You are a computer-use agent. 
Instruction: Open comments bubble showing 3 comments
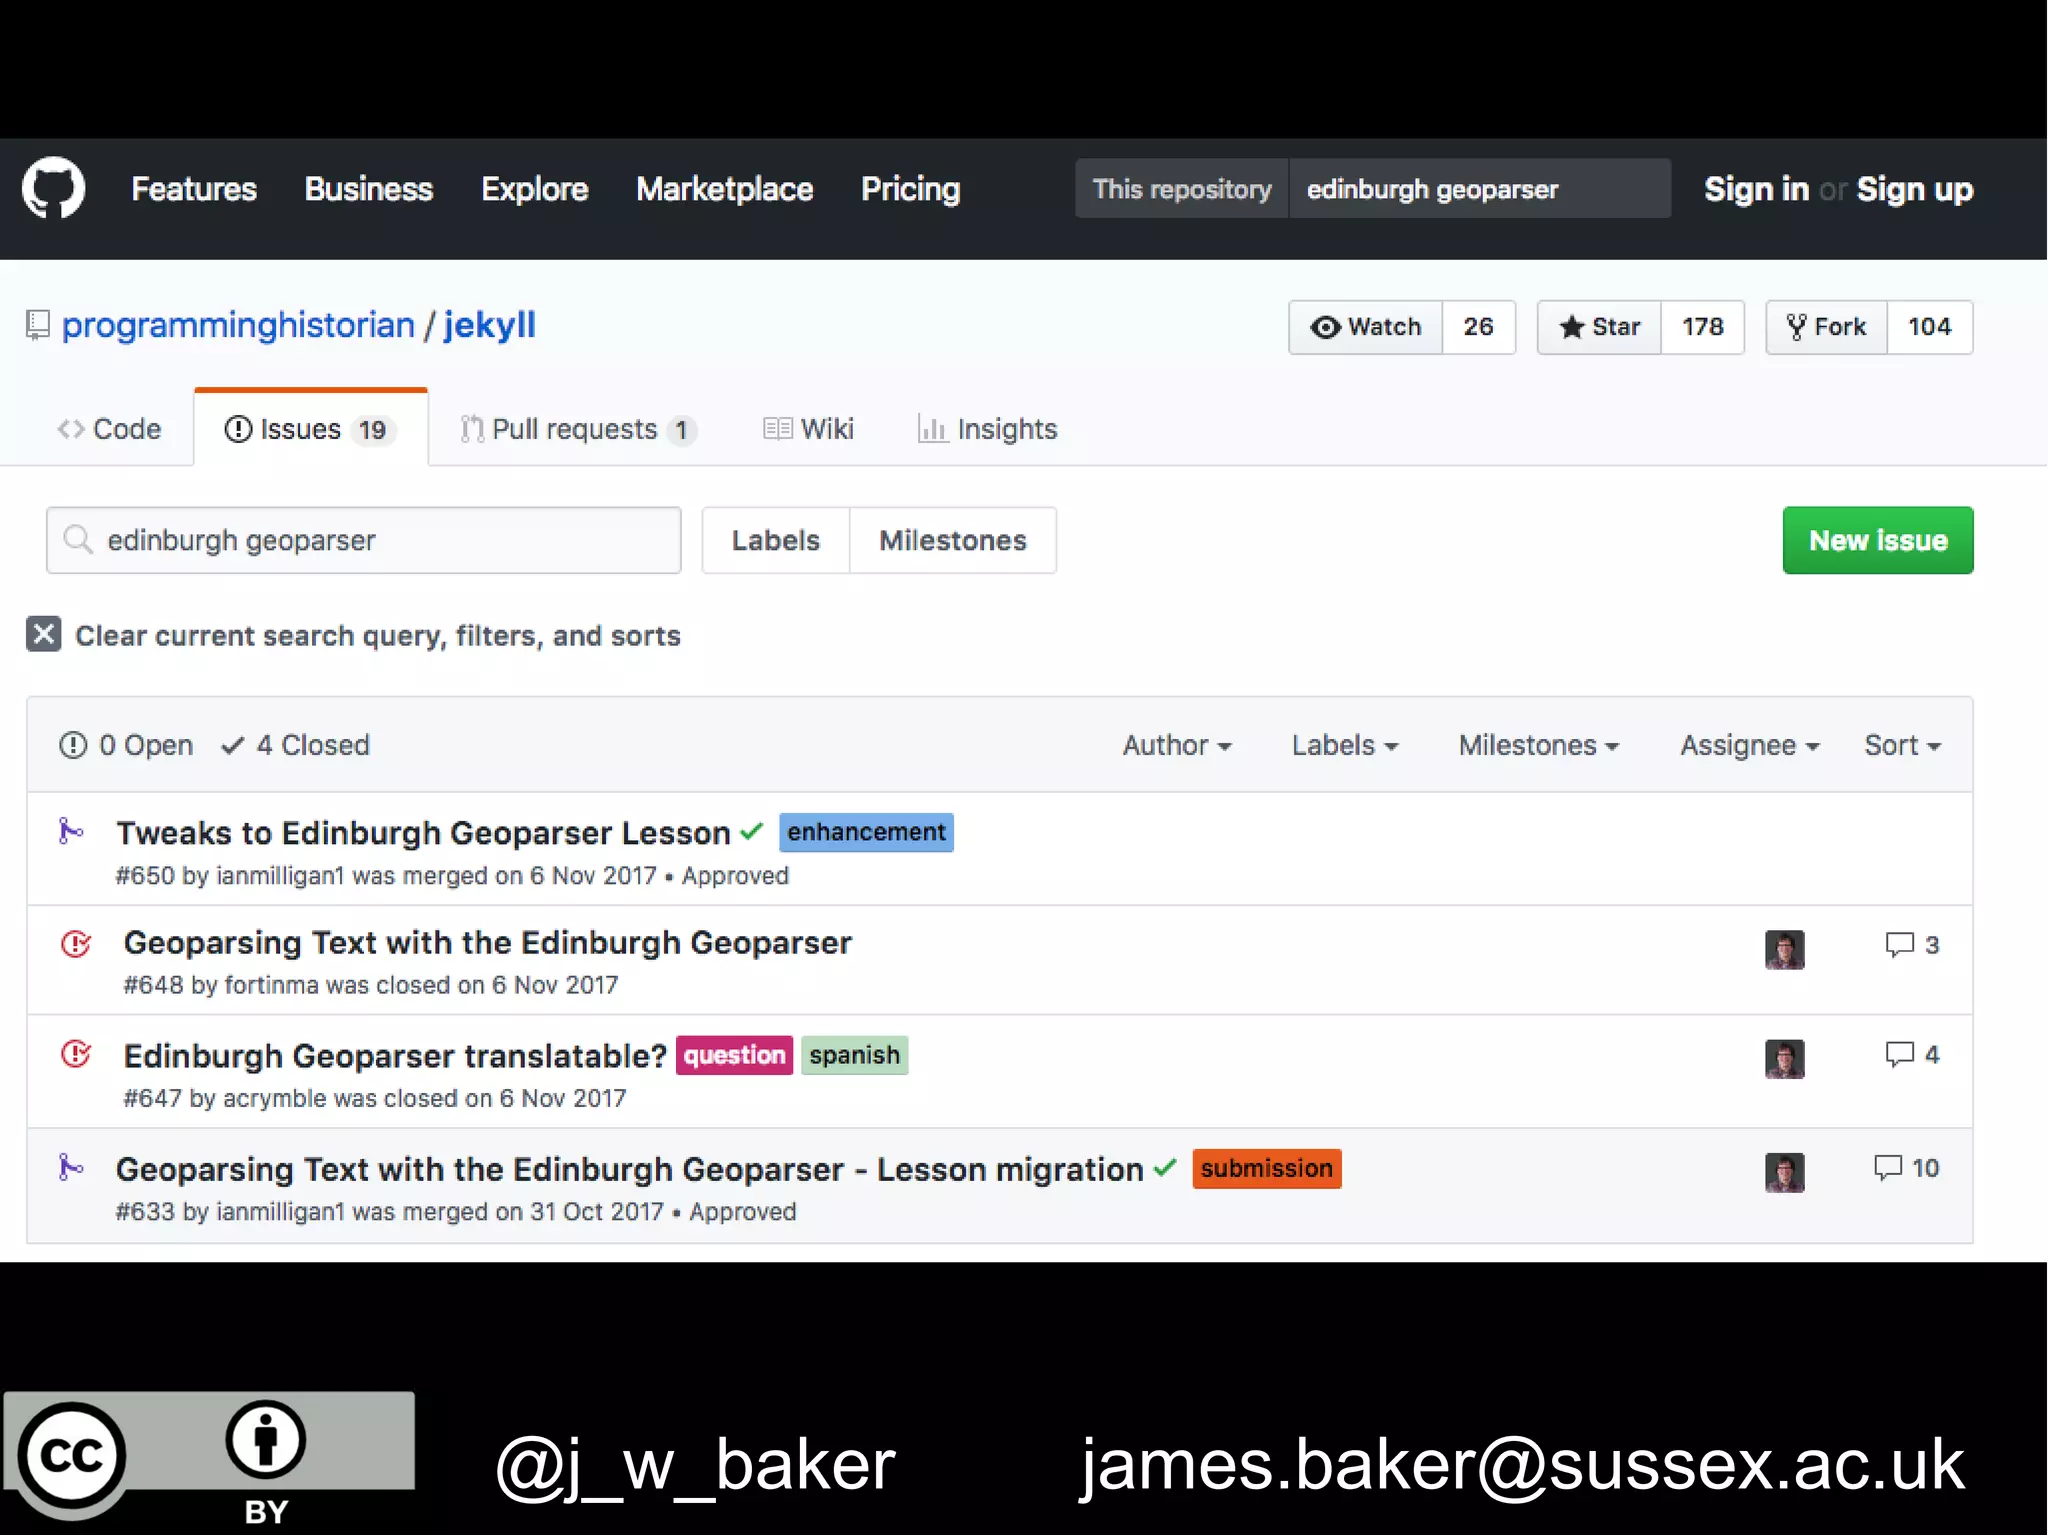(x=1911, y=944)
